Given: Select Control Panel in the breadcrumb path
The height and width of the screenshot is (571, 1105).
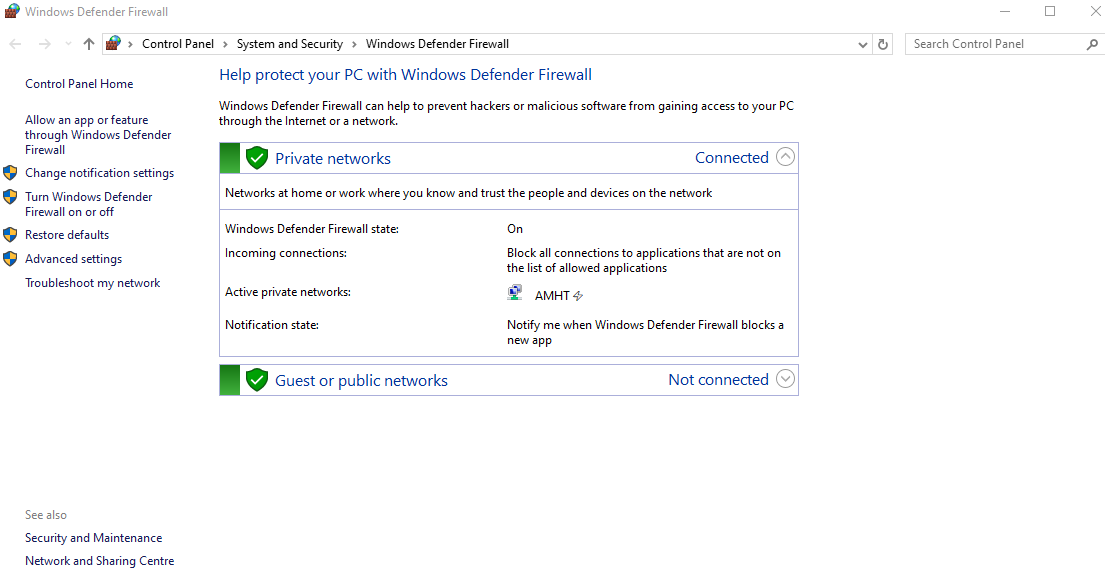Looking at the screenshot, I should [178, 44].
